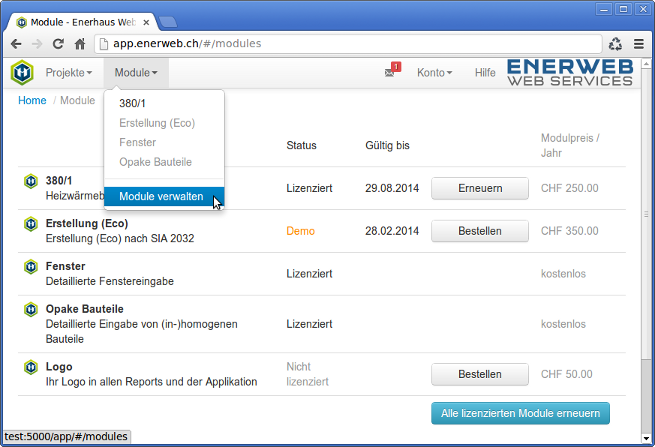This screenshot has width=655, height=447.
Task: Click the Enerweb logo icon in navbar
Action: coord(22,72)
